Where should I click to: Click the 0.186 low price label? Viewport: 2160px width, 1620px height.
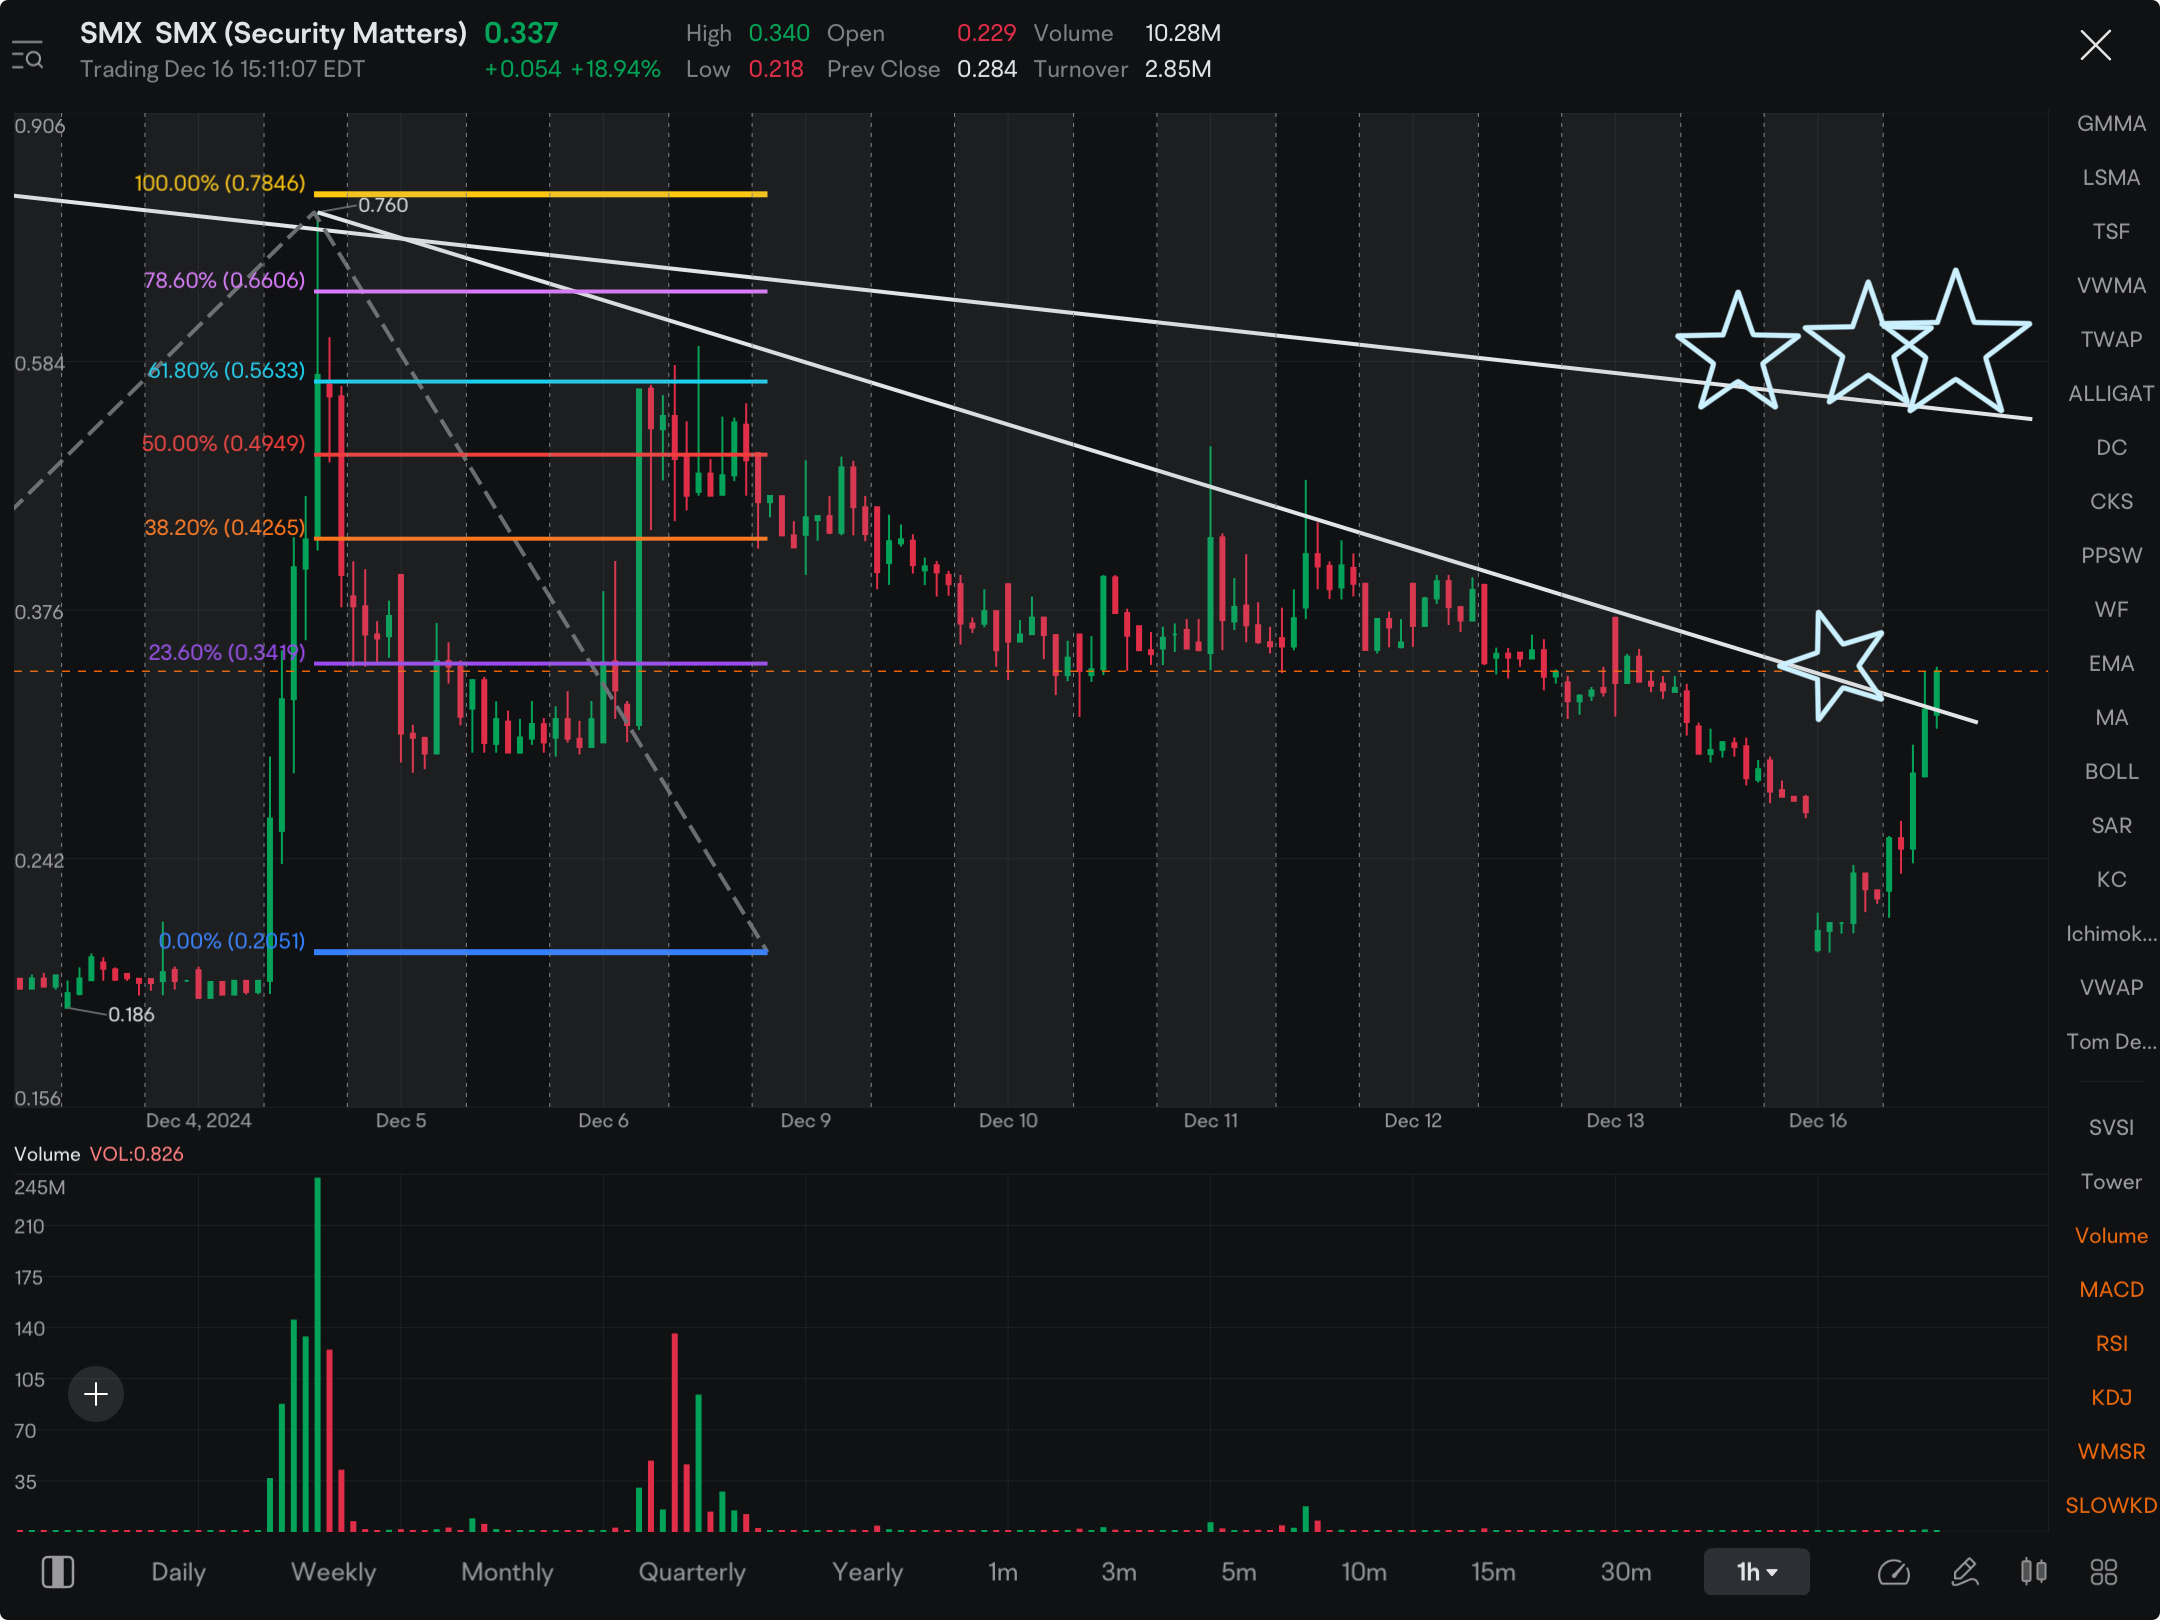pos(131,1014)
